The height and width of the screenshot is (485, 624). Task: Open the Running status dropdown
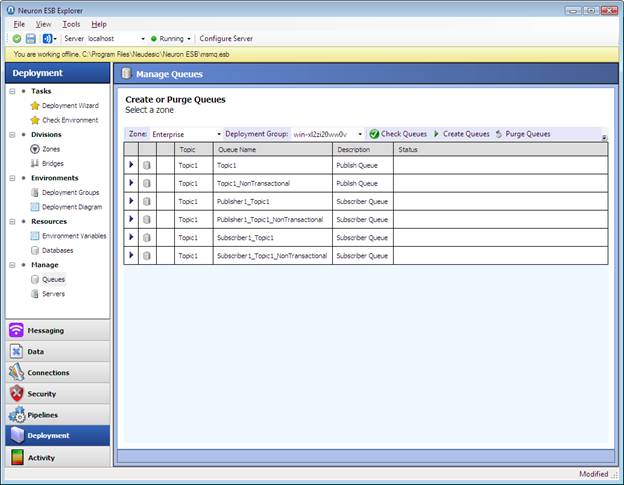coord(189,39)
